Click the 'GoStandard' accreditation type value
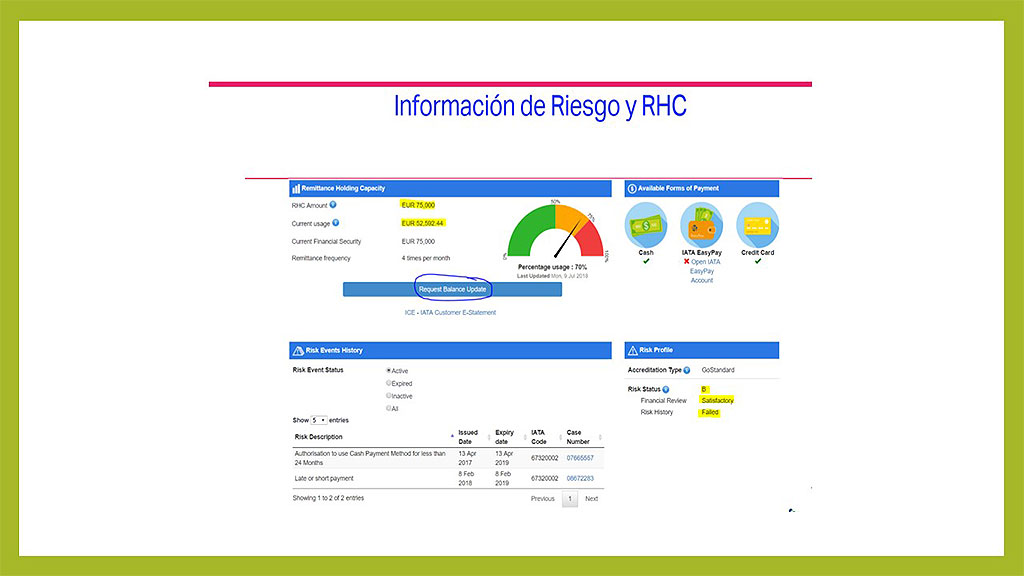1024x576 pixels. click(x=718, y=370)
